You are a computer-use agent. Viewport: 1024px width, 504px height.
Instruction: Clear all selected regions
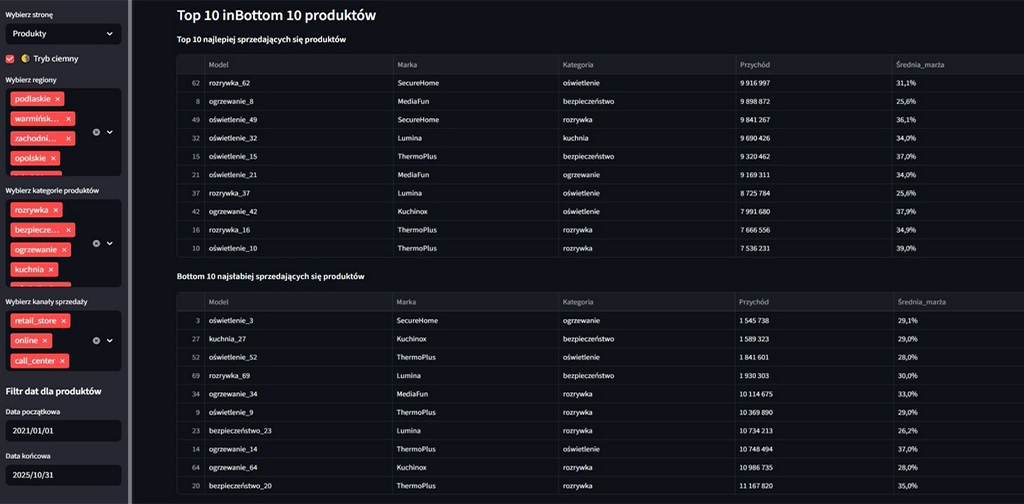(x=97, y=132)
